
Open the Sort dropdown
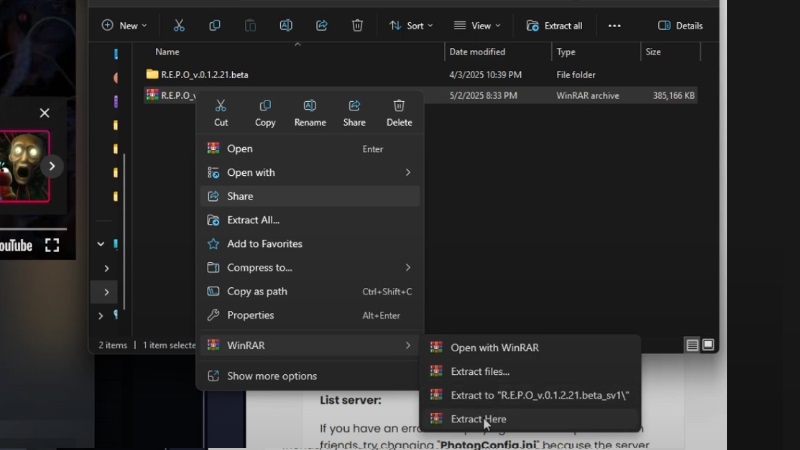point(411,26)
